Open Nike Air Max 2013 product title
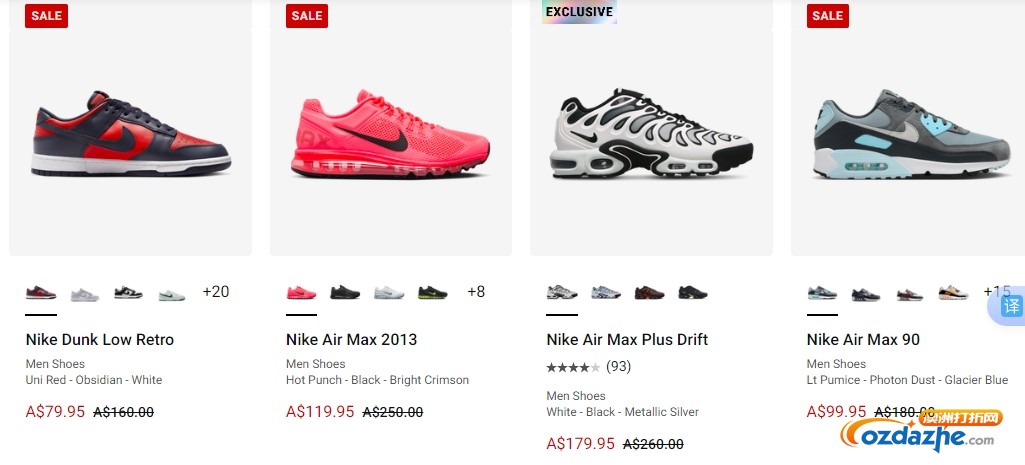Viewport: 1025px width, 465px height. 351,339
